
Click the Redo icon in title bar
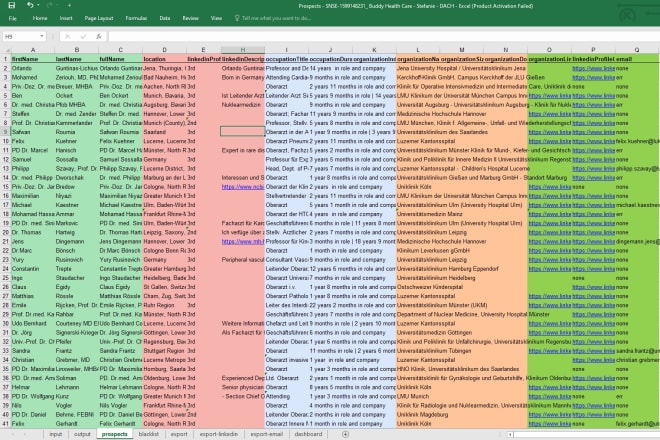click(x=49, y=5)
